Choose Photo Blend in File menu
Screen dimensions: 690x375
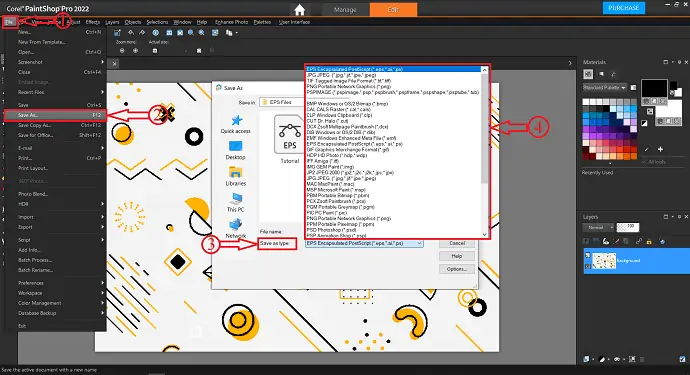(55, 194)
